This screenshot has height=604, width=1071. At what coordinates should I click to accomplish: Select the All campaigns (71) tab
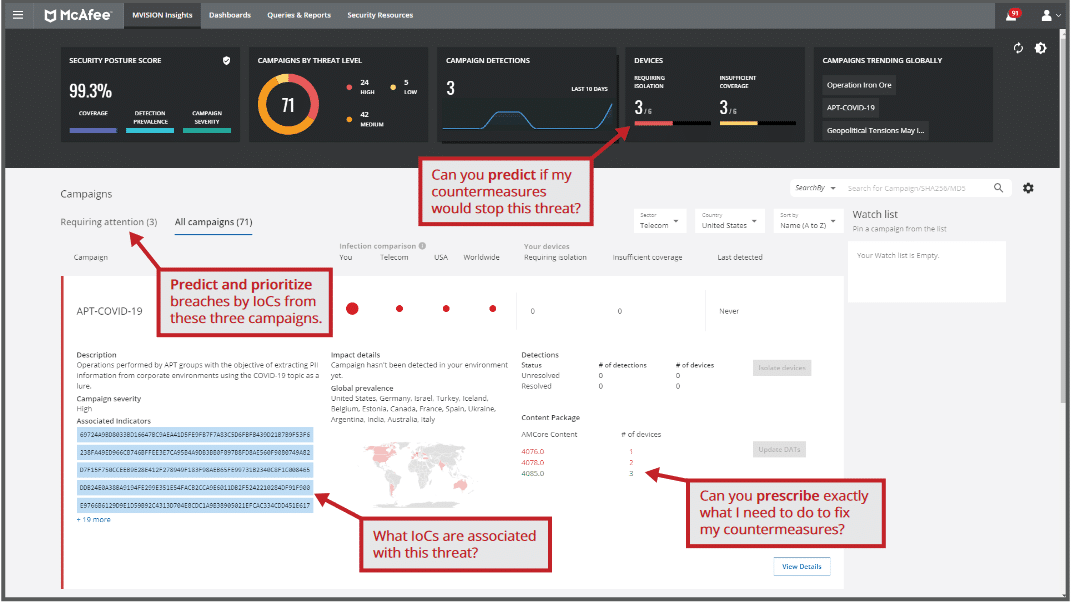(x=213, y=222)
